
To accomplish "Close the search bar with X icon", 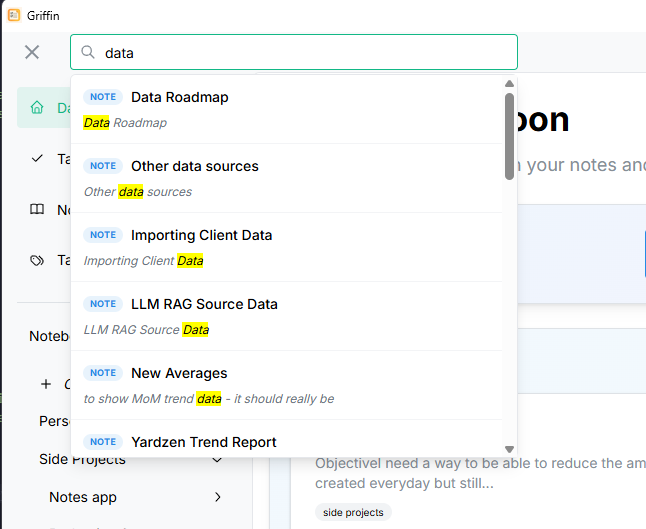I will (x=32, y=52).
